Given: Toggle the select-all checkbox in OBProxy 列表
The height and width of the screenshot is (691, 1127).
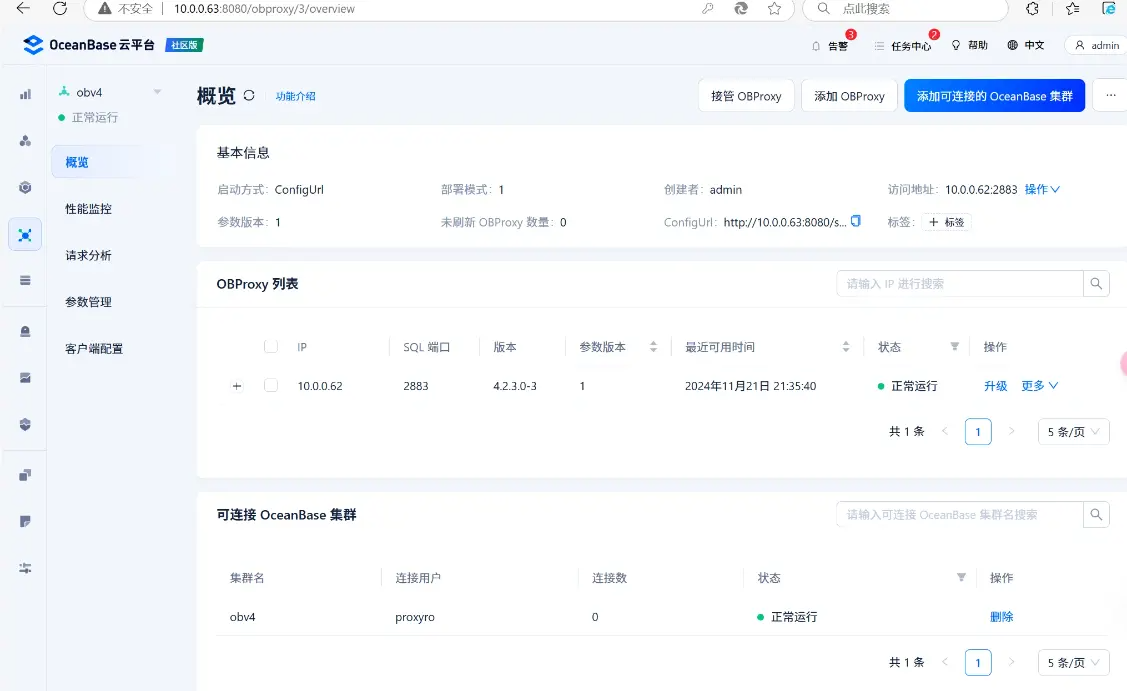Looking at the screenshot, I should (270, 346).
